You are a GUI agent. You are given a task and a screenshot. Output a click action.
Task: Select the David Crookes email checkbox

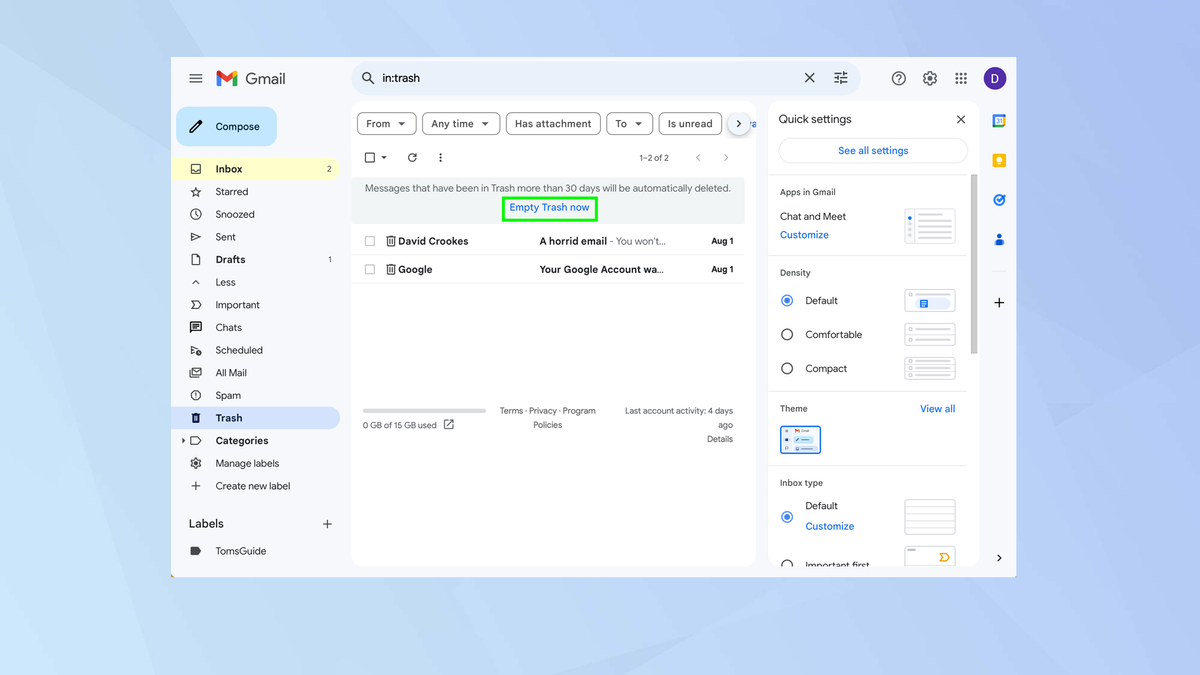coord(370,240)
